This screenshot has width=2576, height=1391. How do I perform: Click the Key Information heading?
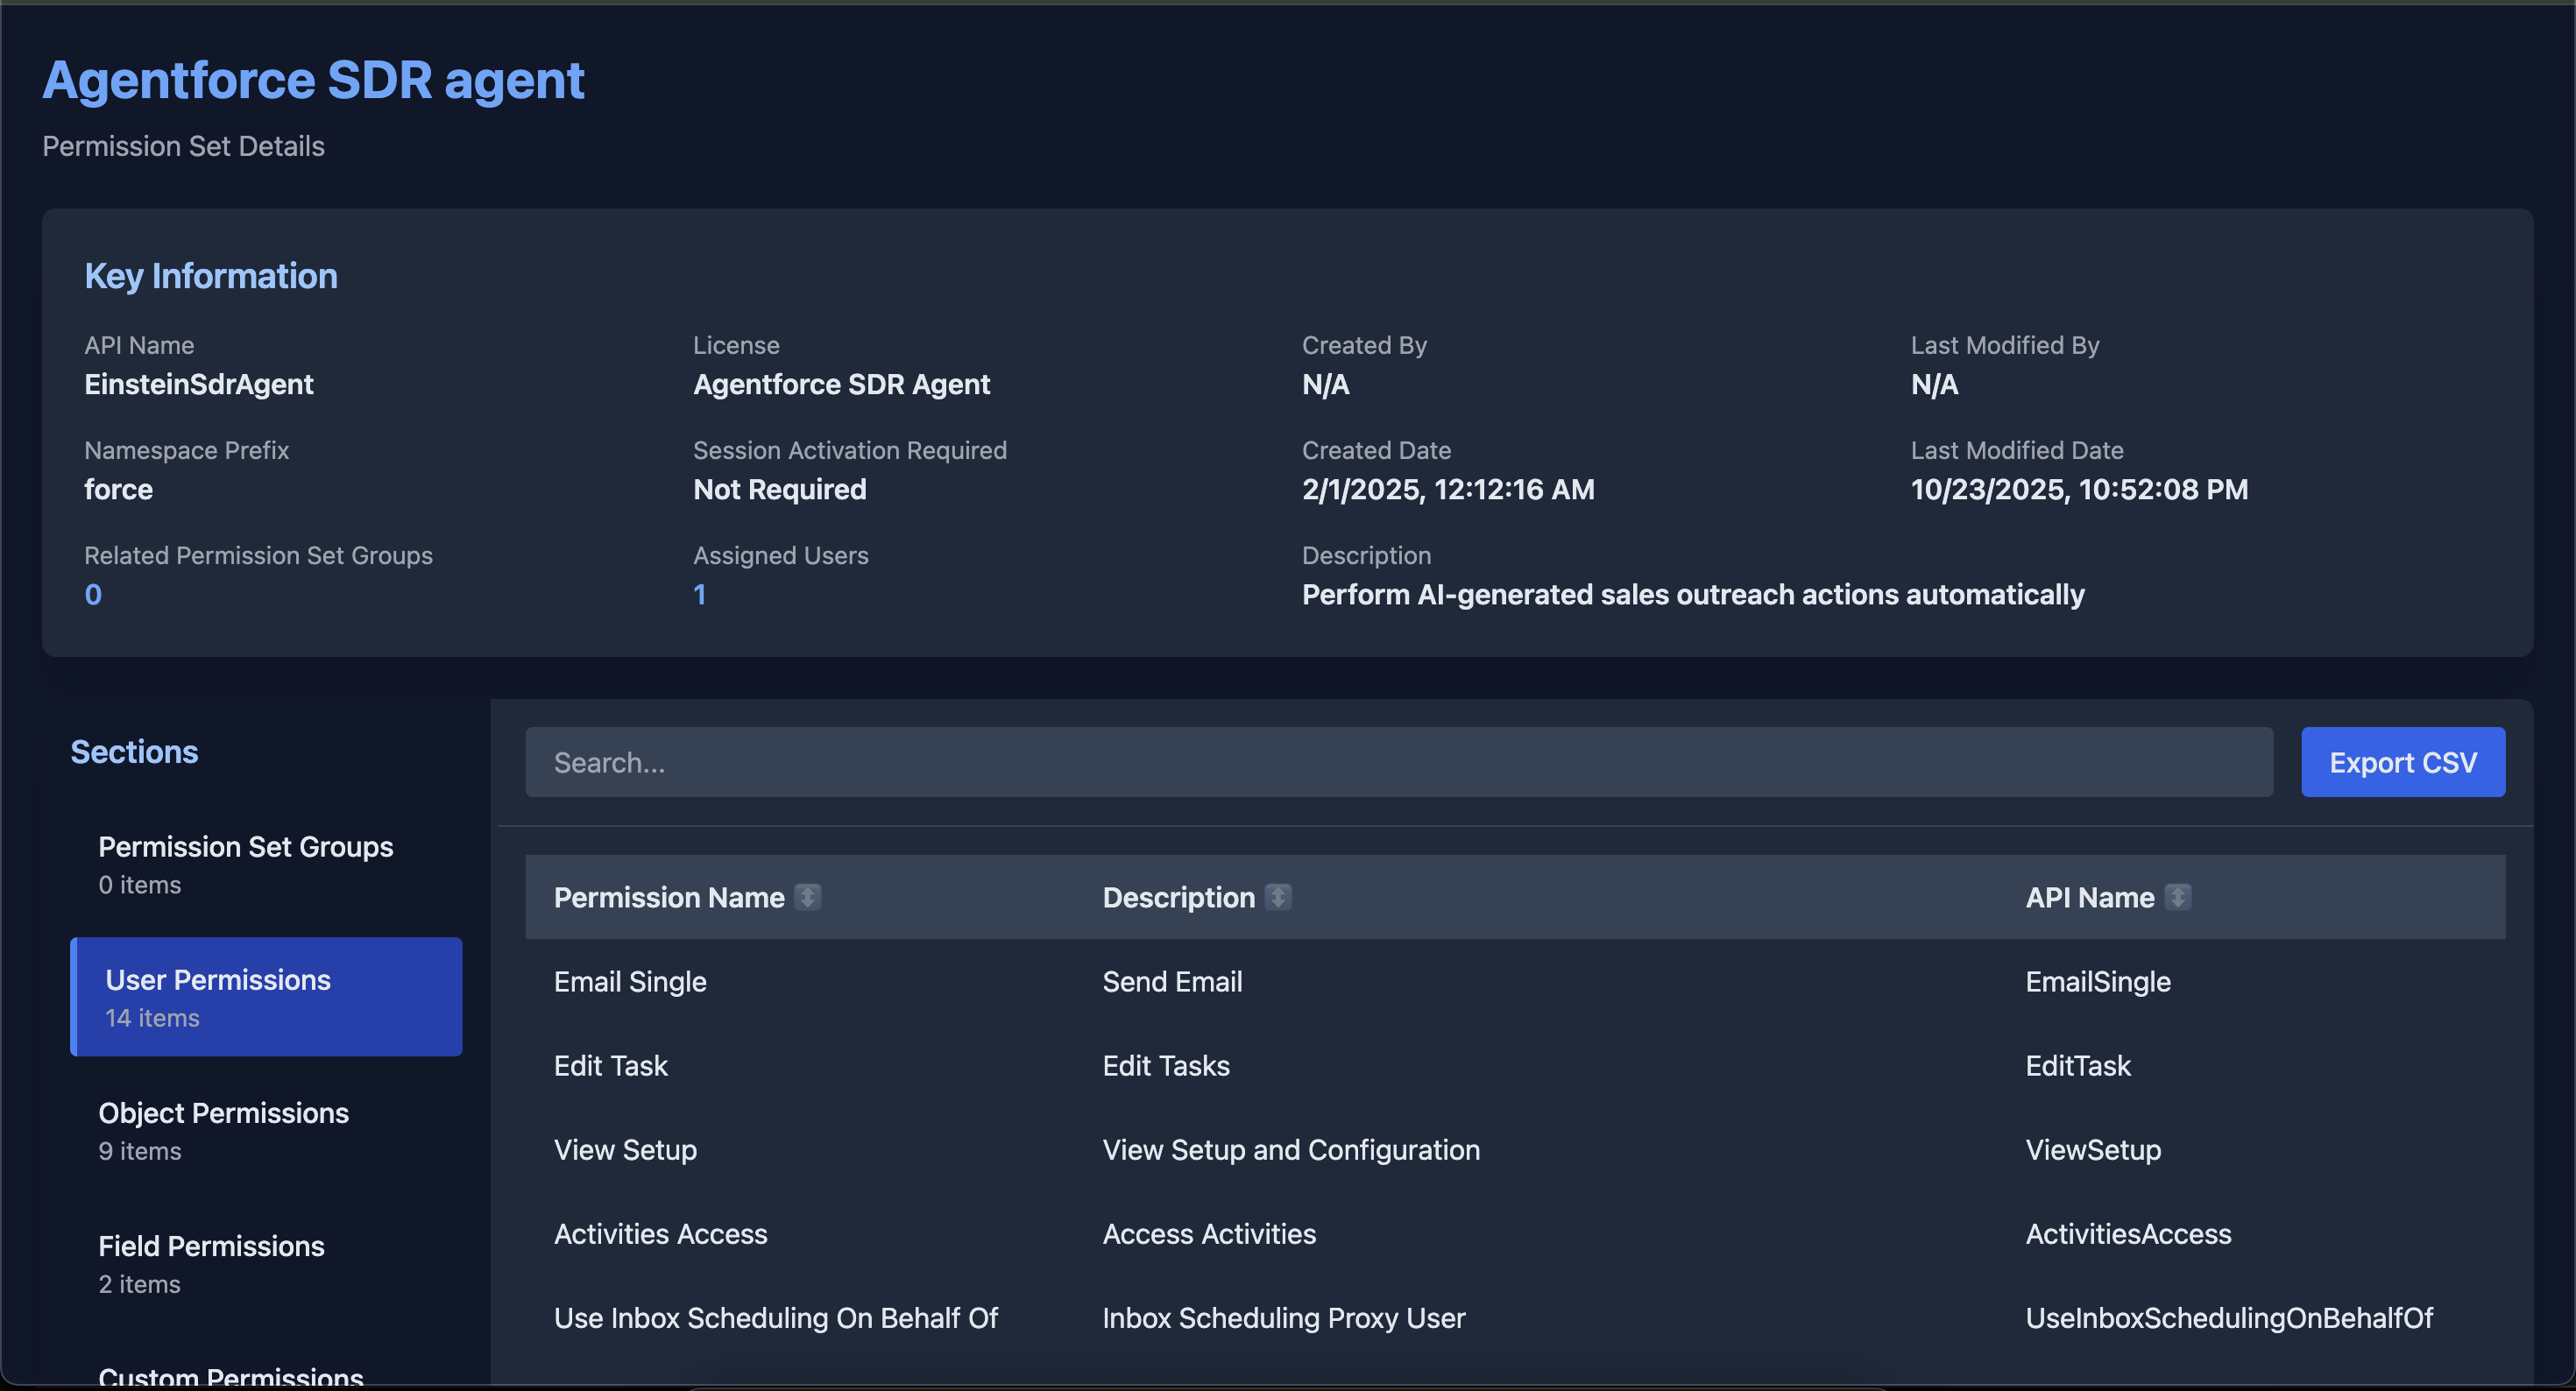point(211,276)
